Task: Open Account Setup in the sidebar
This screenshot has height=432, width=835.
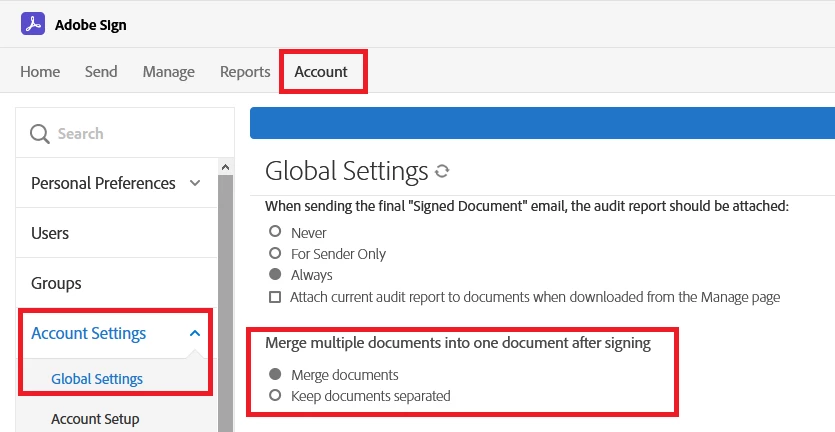Action: (95, 419)
